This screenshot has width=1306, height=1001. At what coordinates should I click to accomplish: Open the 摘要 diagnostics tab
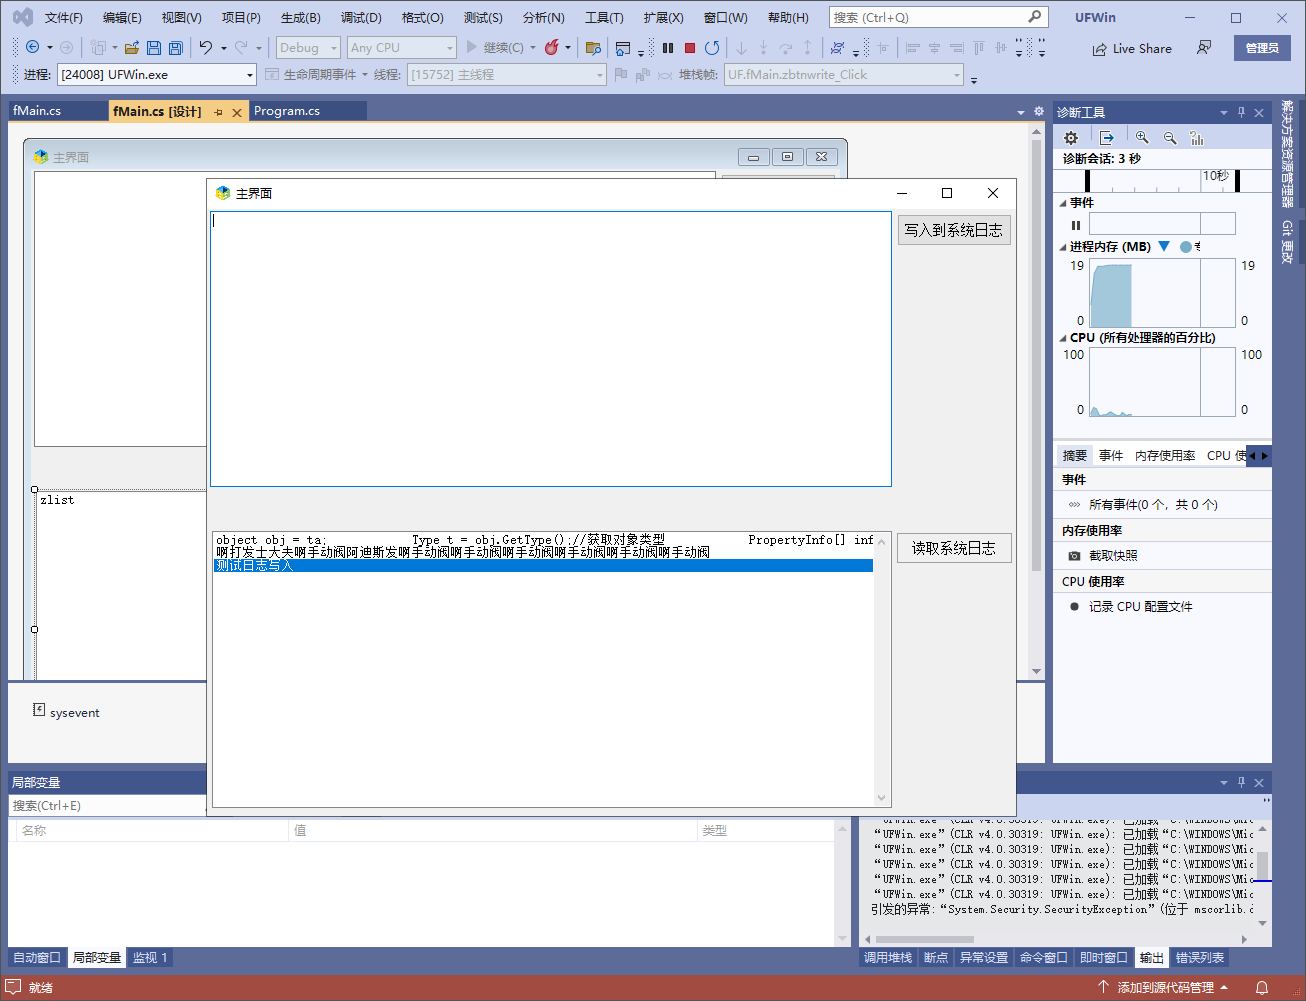[1075, 456]
